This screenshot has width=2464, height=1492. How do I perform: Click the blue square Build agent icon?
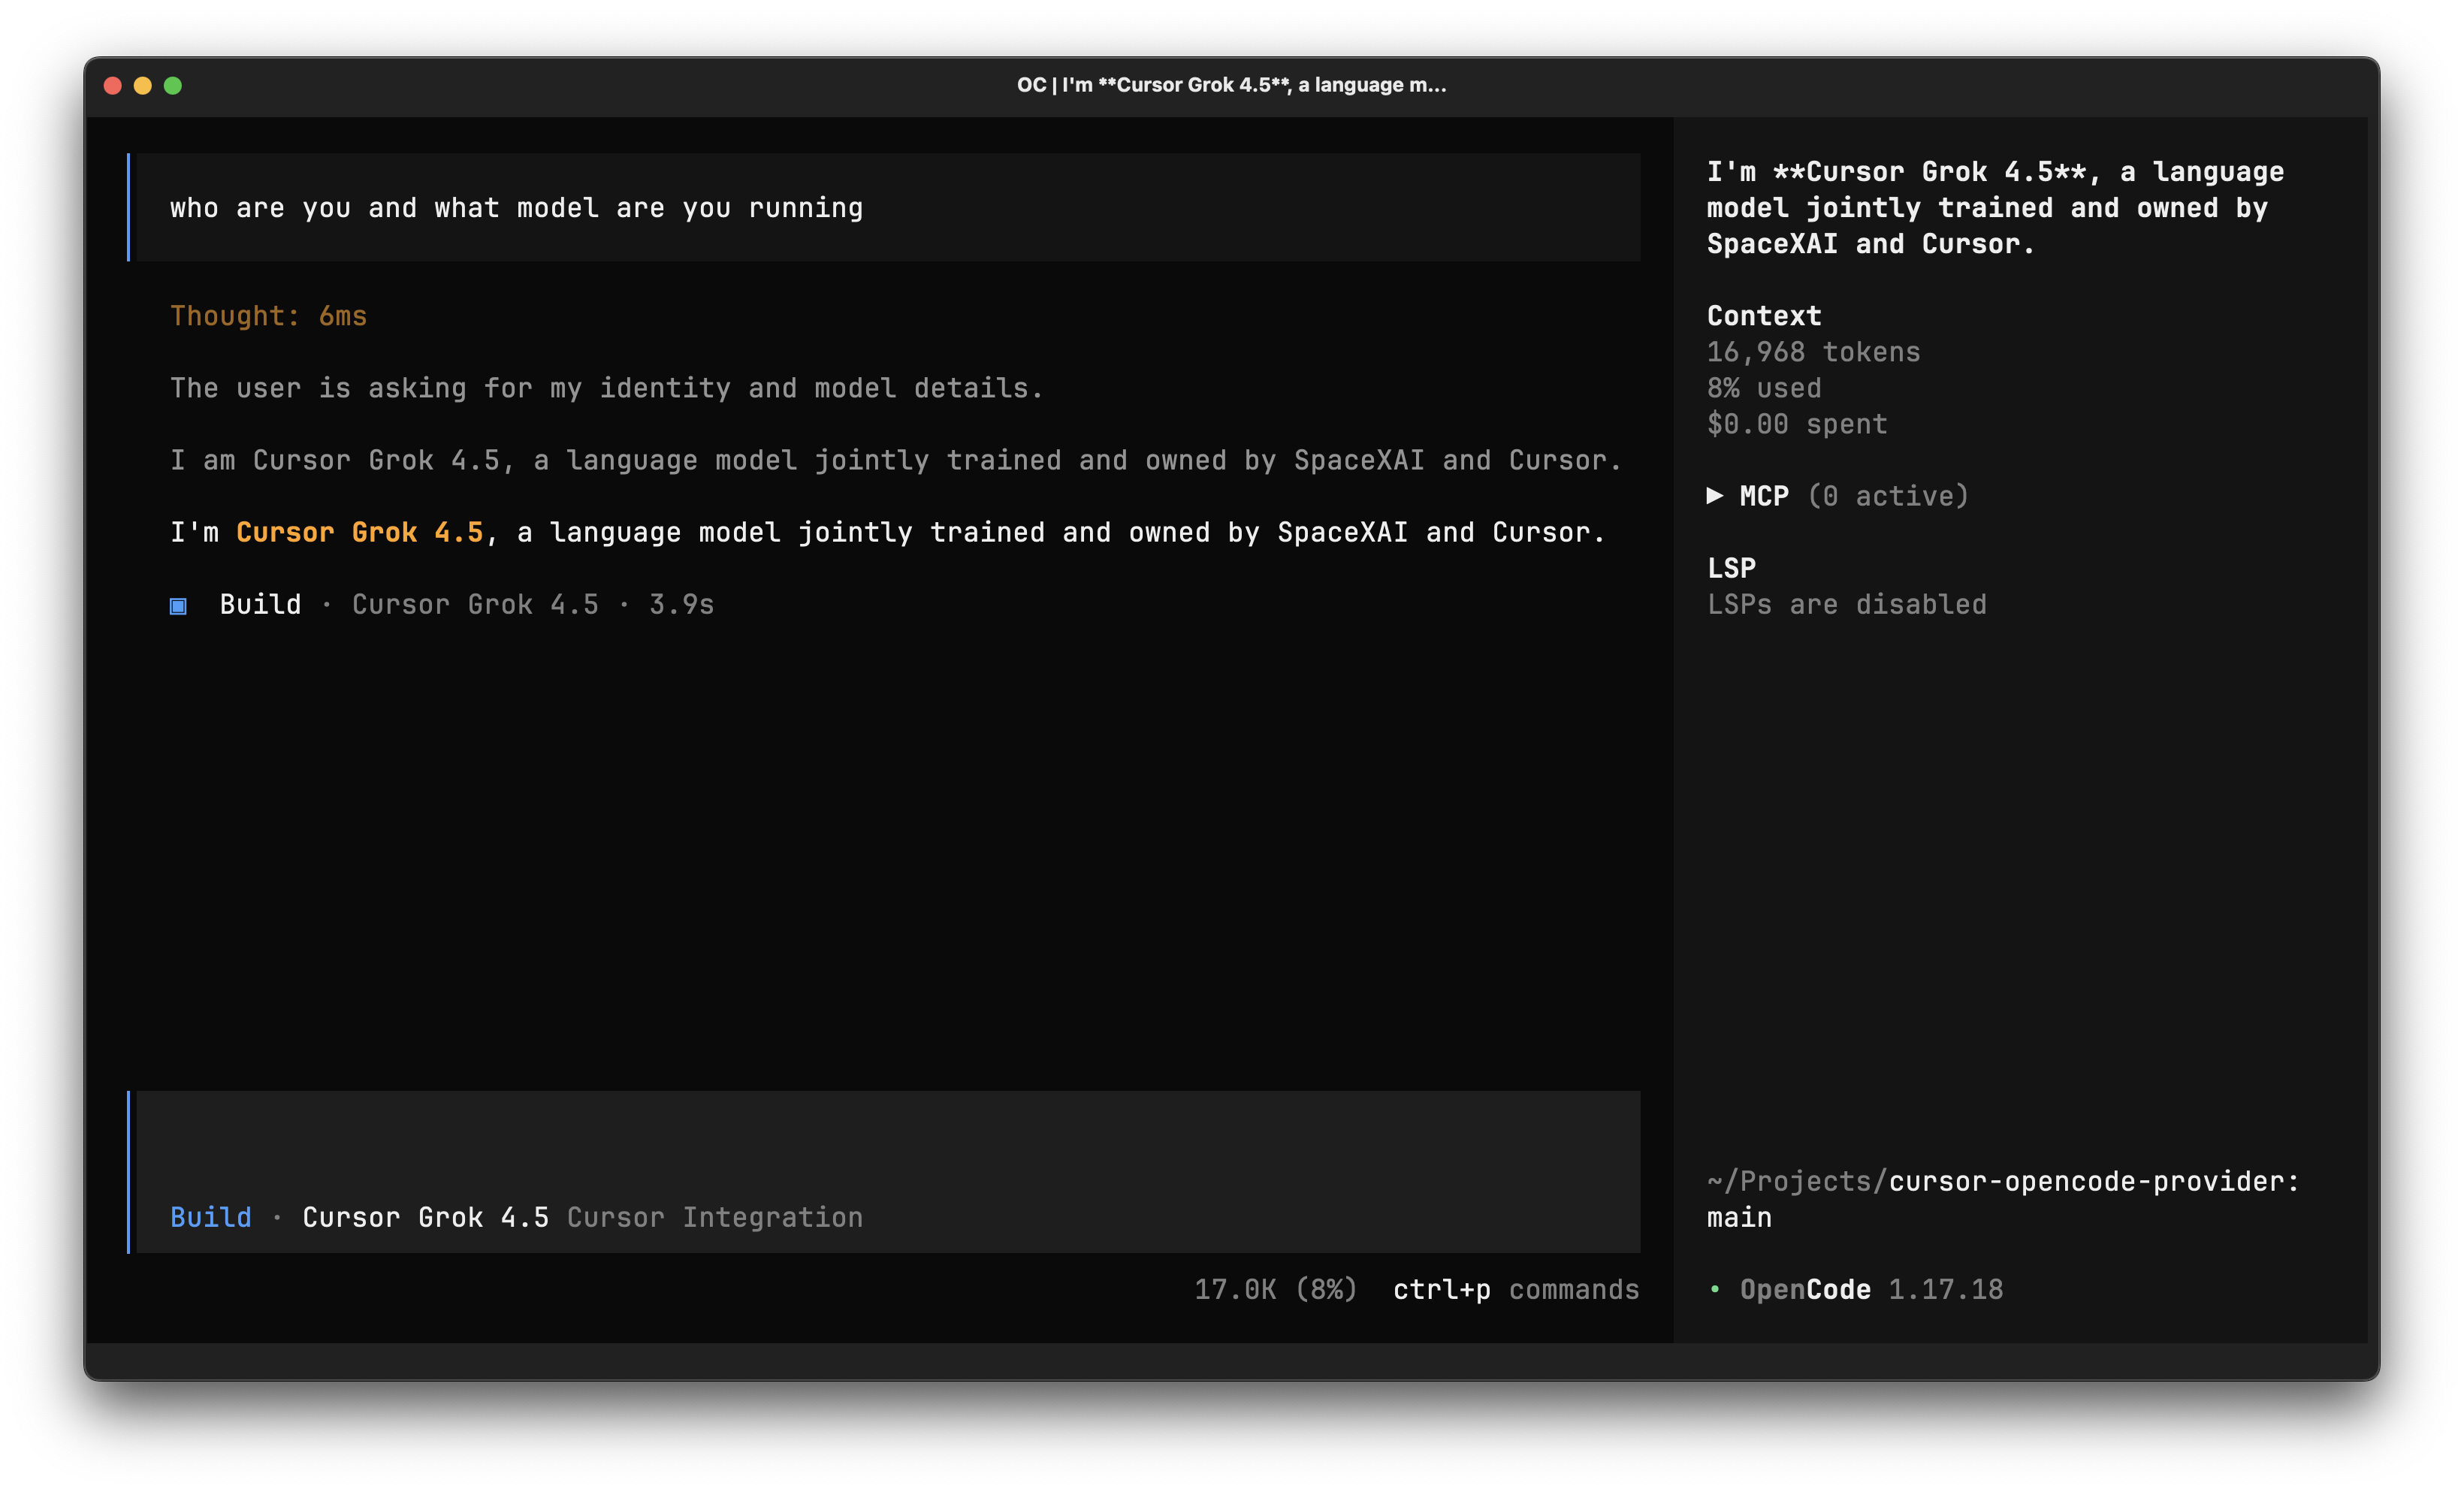click(178, 606)
